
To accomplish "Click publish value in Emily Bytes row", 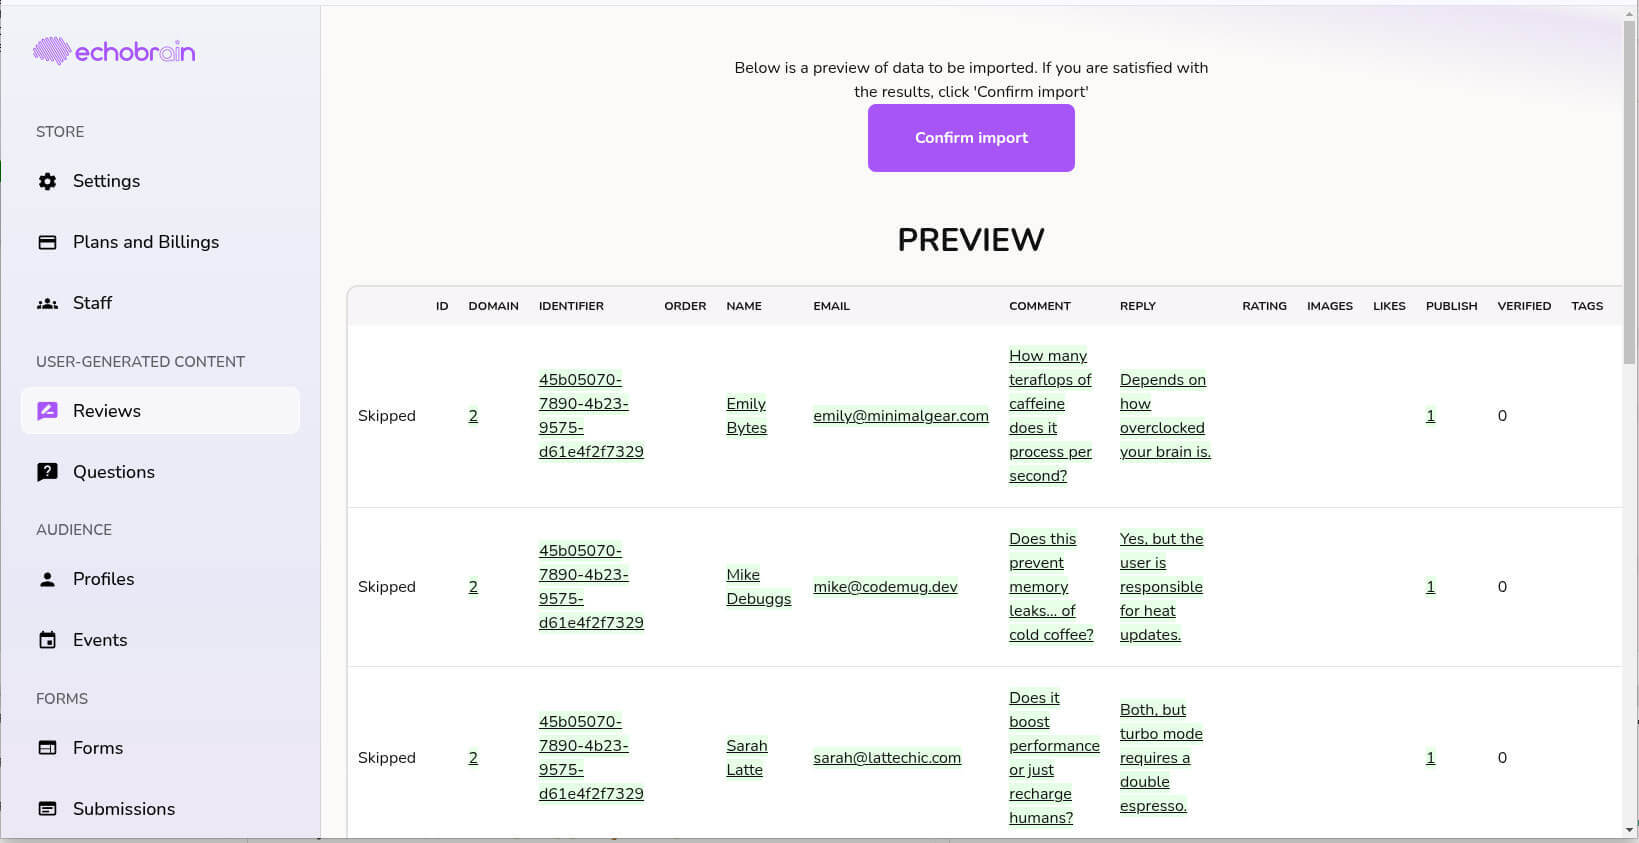I will click(1430, 416).
